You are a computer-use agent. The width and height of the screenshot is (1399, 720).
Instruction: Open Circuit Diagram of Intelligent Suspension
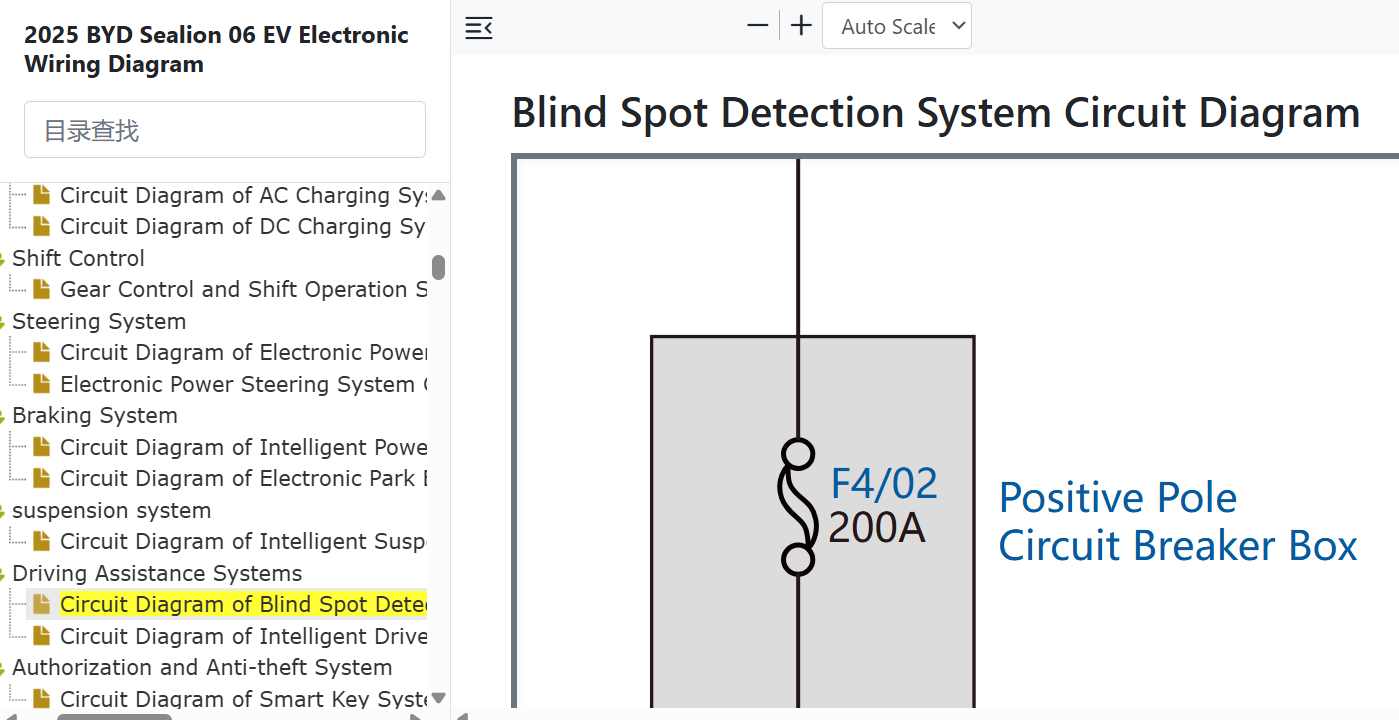[243, 541]
